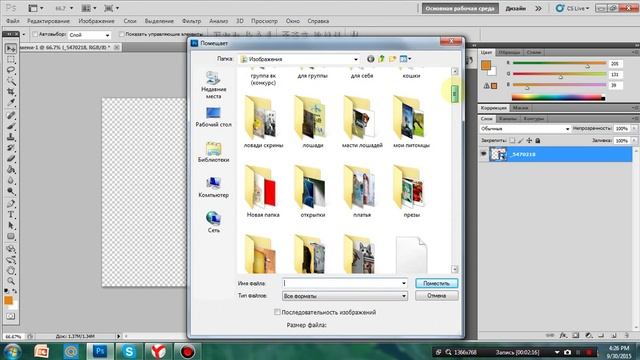Open the view menu dropdown in dialog
This screenshot has height=360, width=640.
(x=406, y=59)
